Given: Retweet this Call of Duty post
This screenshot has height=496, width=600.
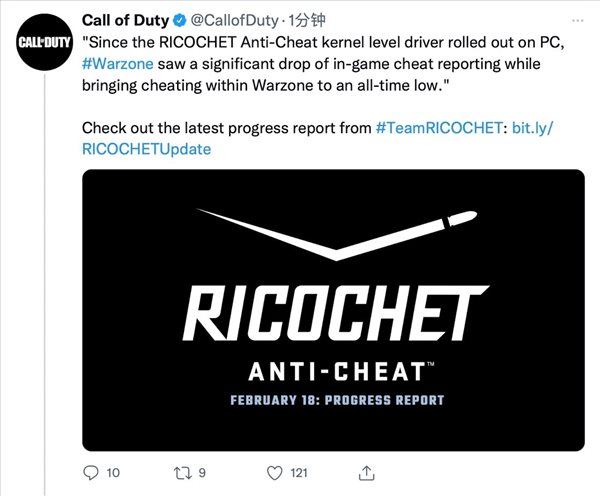Looking at the screenshot, I should pos(183,473).
